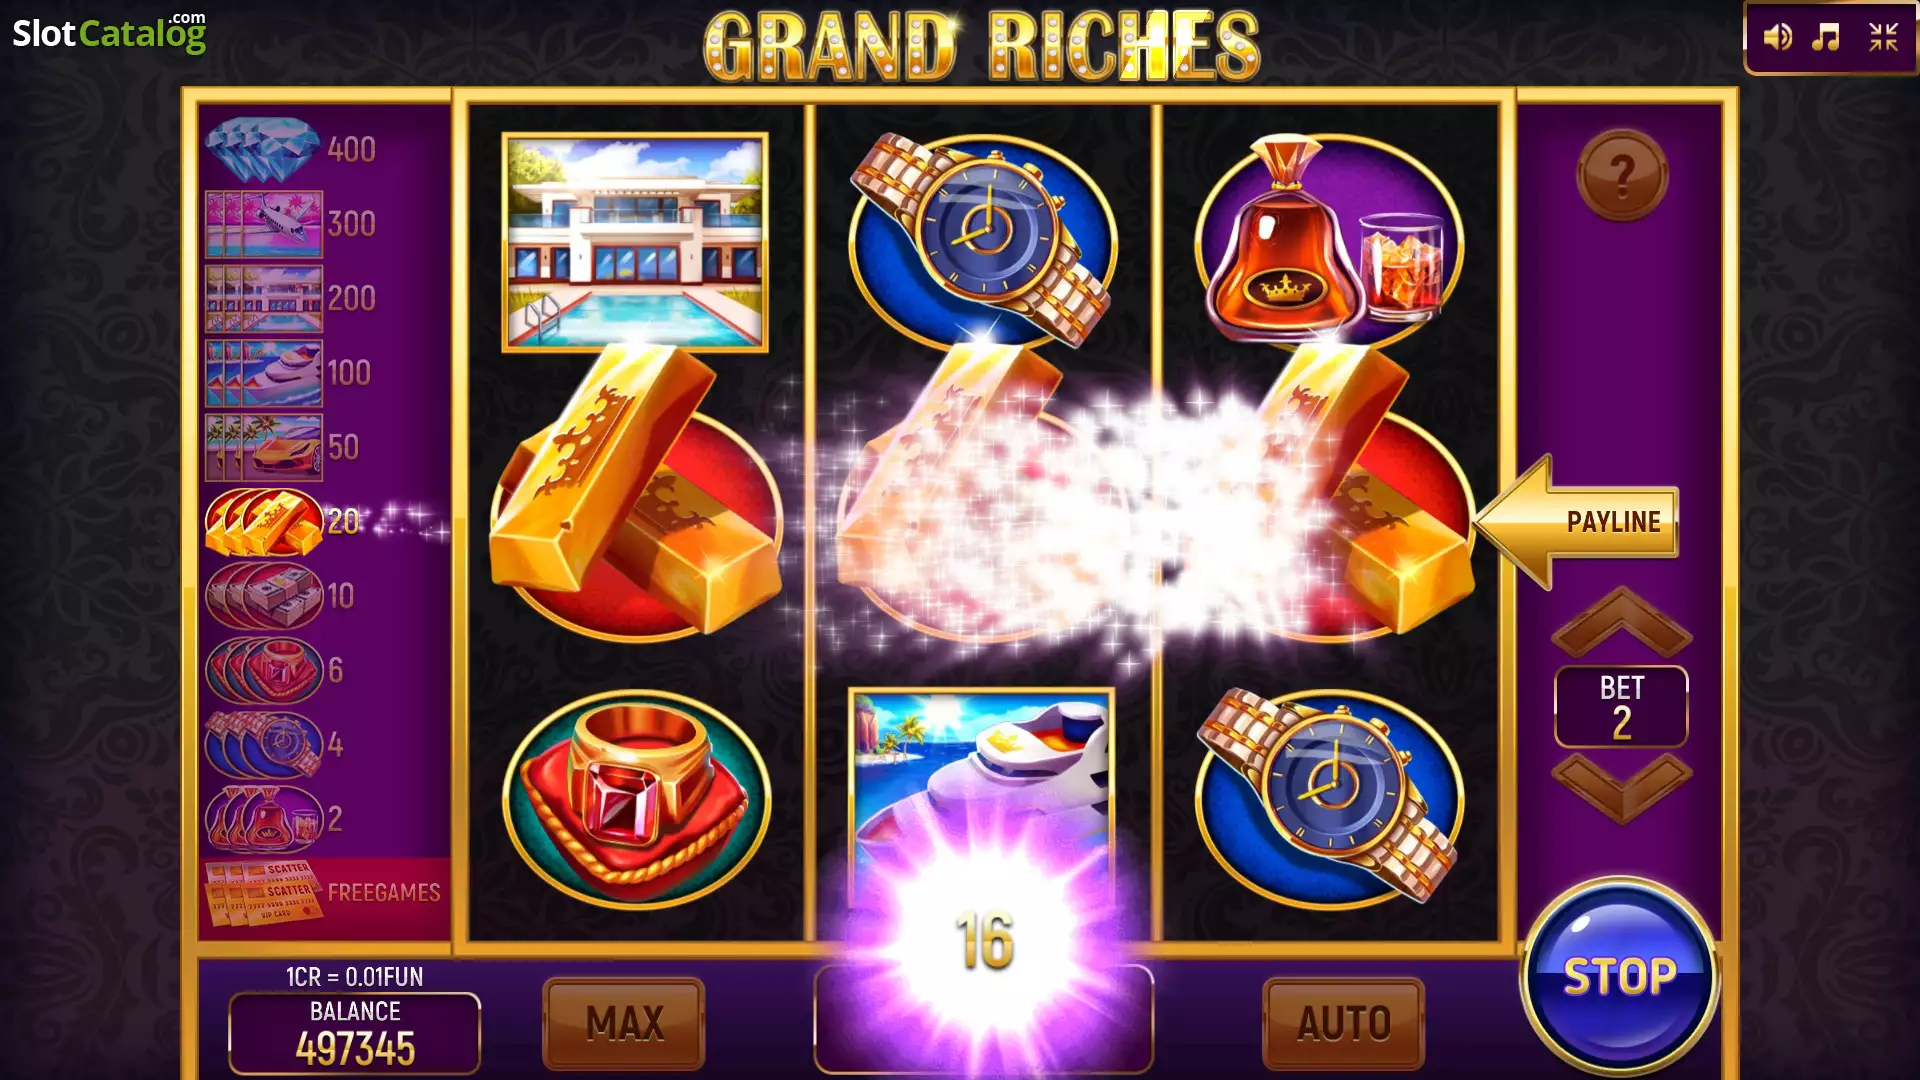
Task: Click the AUTO spin button
Action: click(x=1344, y=1023)
